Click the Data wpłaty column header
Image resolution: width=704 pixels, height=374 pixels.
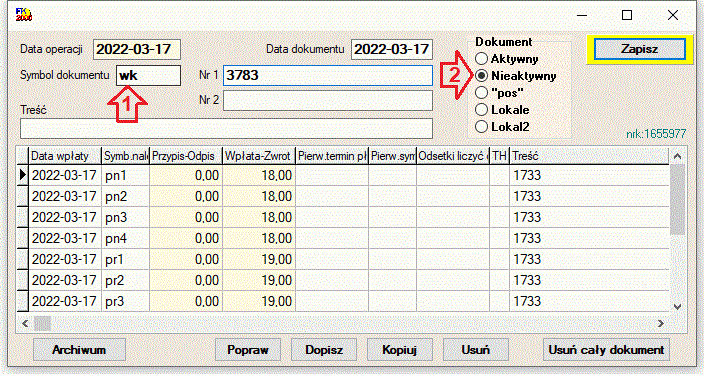pyautogui.click(x=65, y=156)
